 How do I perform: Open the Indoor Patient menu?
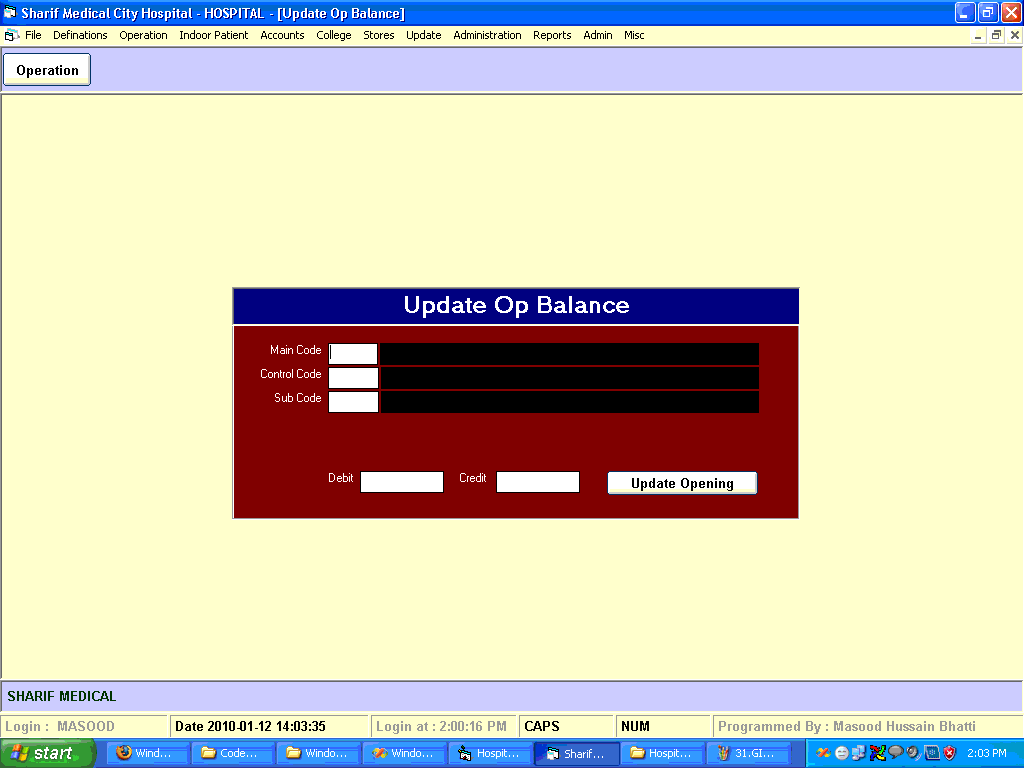(214, 35)
